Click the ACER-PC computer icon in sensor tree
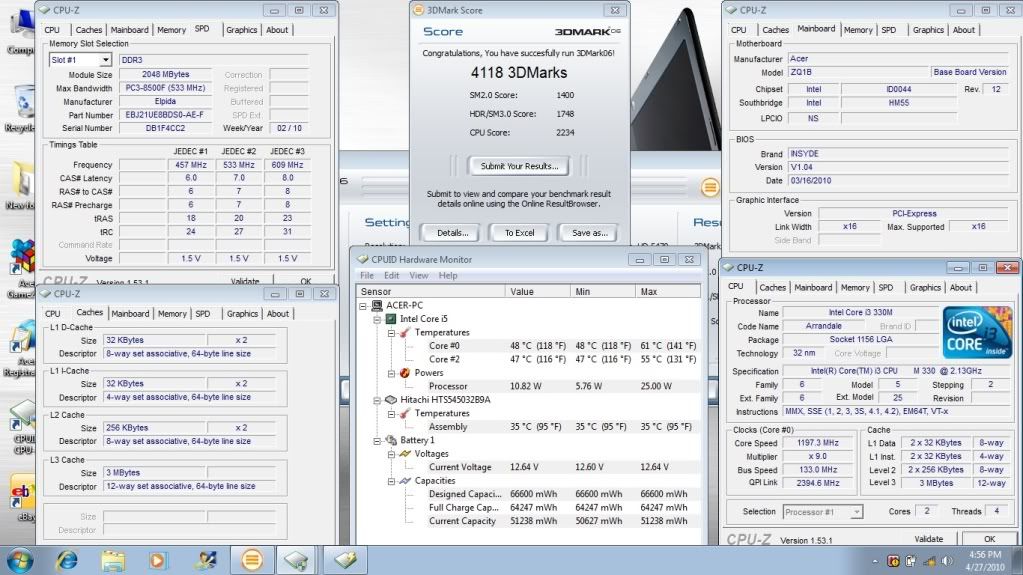The image size is (1023, 575). coord(376,305)
